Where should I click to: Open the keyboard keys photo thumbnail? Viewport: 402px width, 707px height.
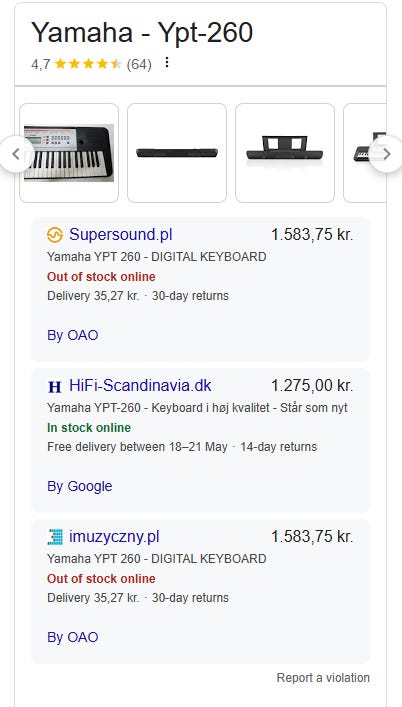point(69,153)
